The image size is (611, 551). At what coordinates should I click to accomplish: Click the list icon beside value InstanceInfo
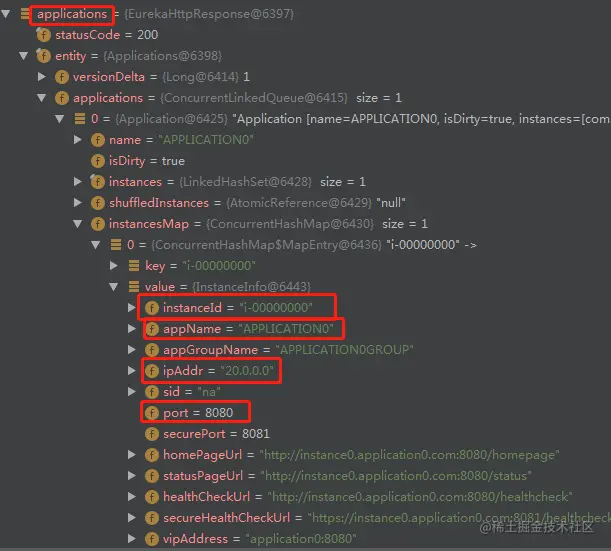[x=134, y=287]
